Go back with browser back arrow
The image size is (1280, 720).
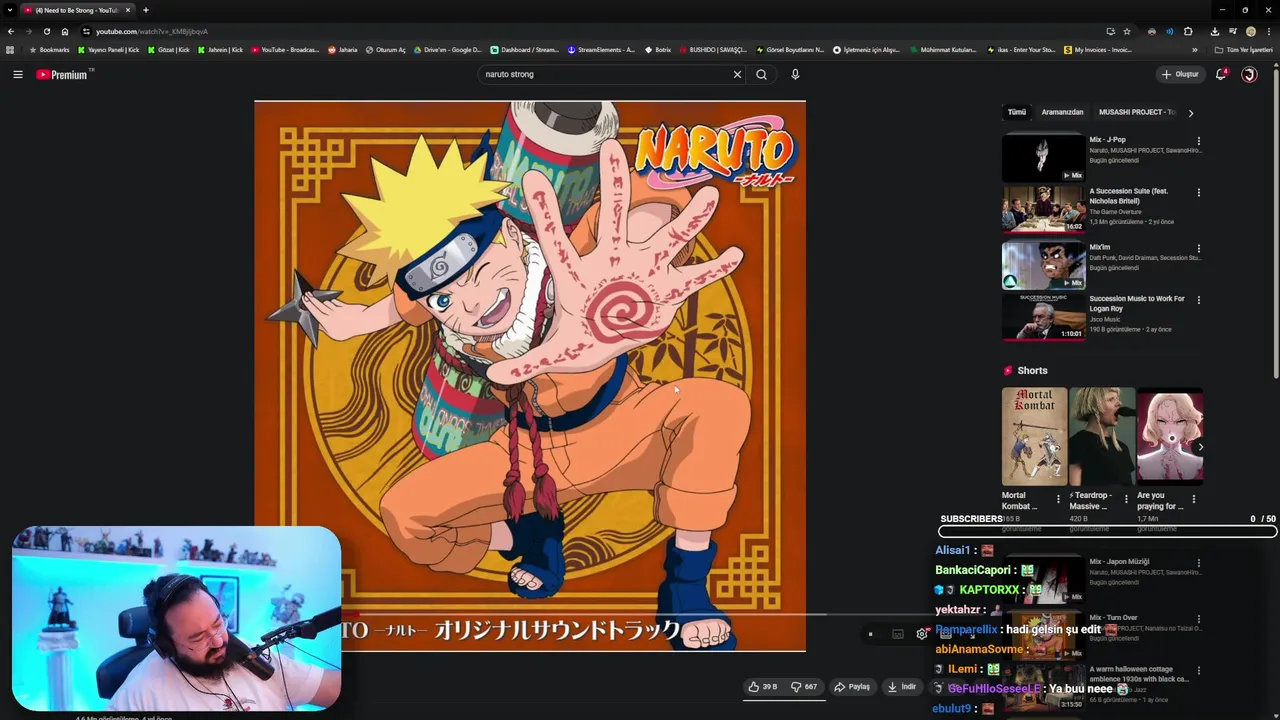click(11, 31)
